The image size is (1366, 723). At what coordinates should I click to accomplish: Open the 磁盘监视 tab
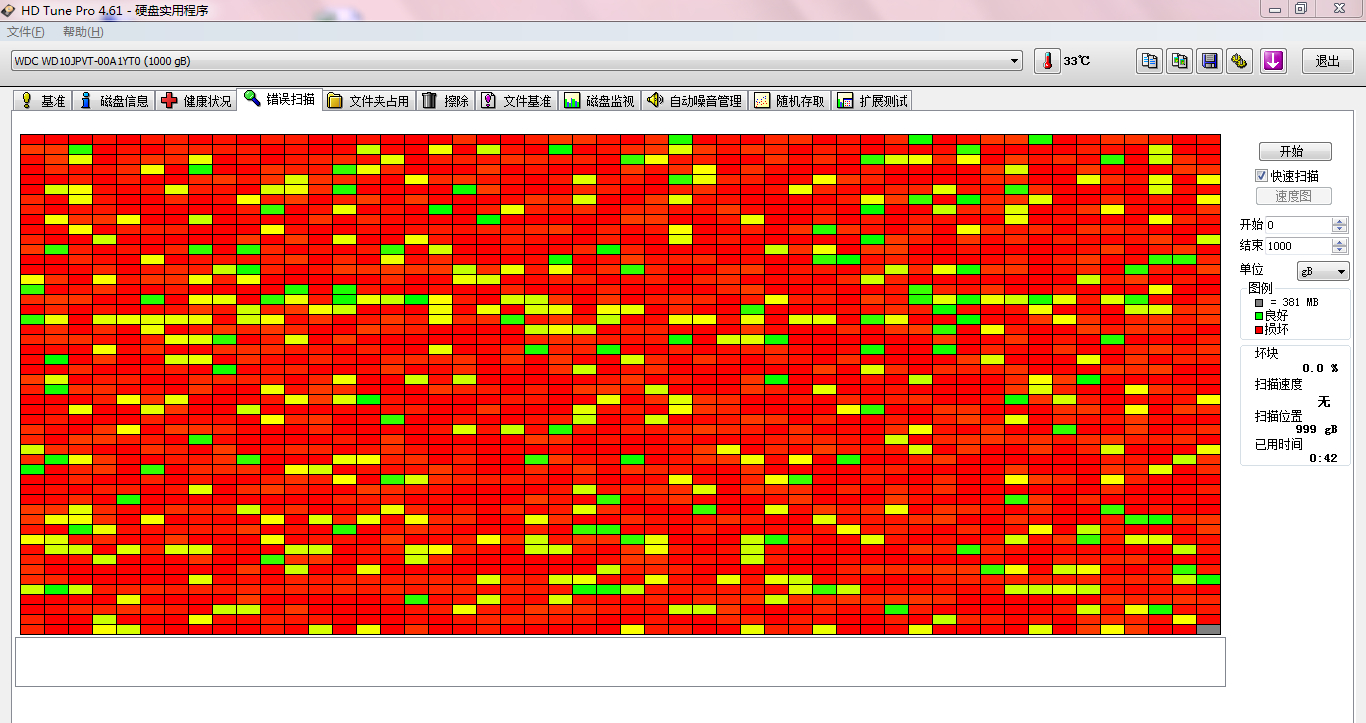[599, 101]
